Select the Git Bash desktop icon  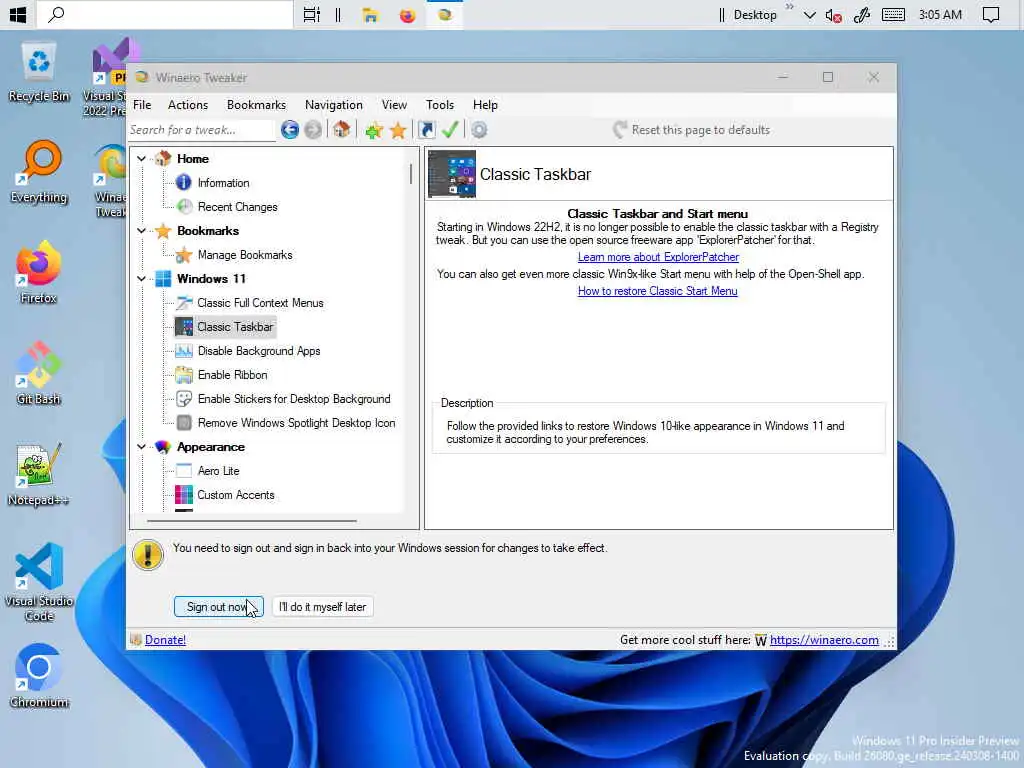[39, 374]
